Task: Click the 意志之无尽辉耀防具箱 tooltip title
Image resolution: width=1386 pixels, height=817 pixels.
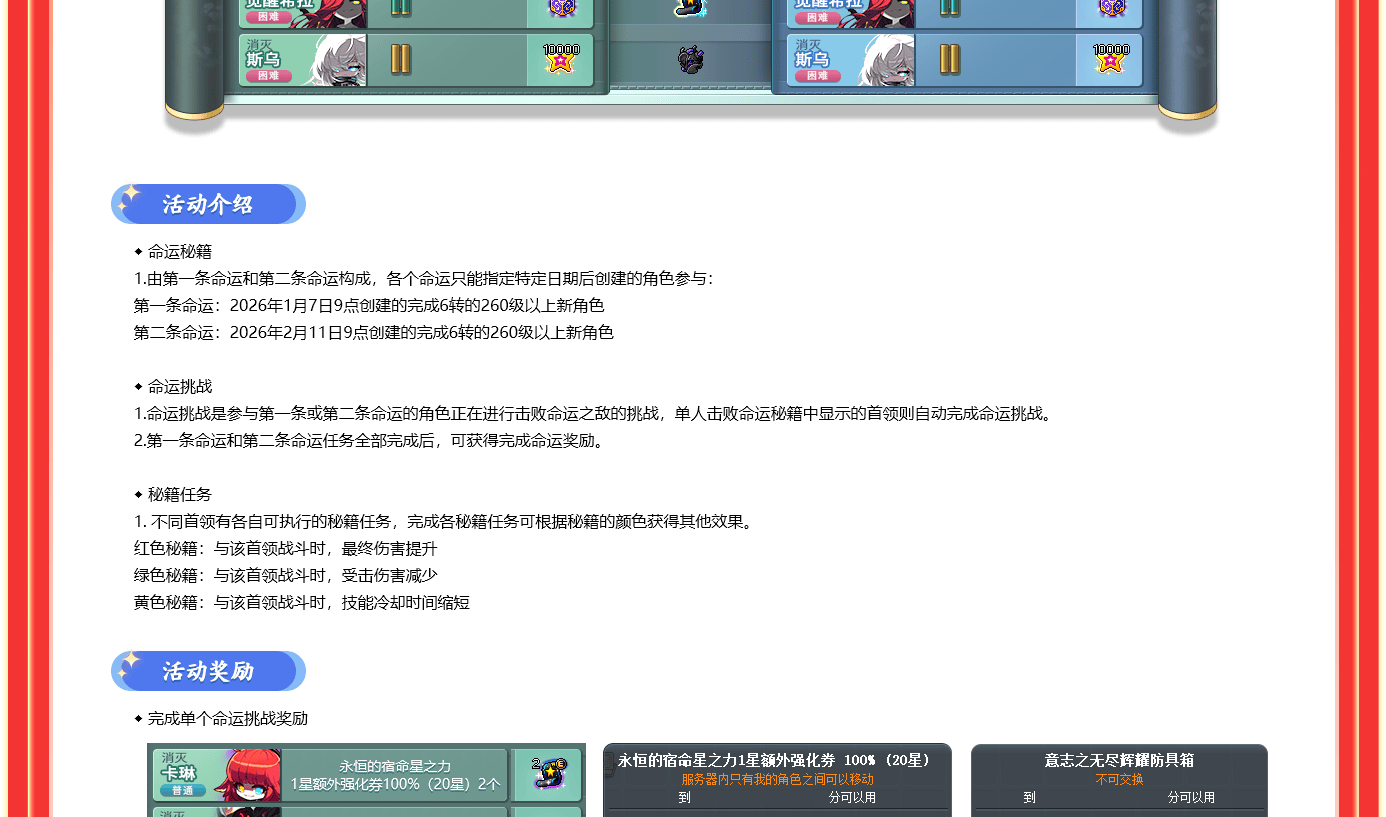Action: (x=1119, y=760)
